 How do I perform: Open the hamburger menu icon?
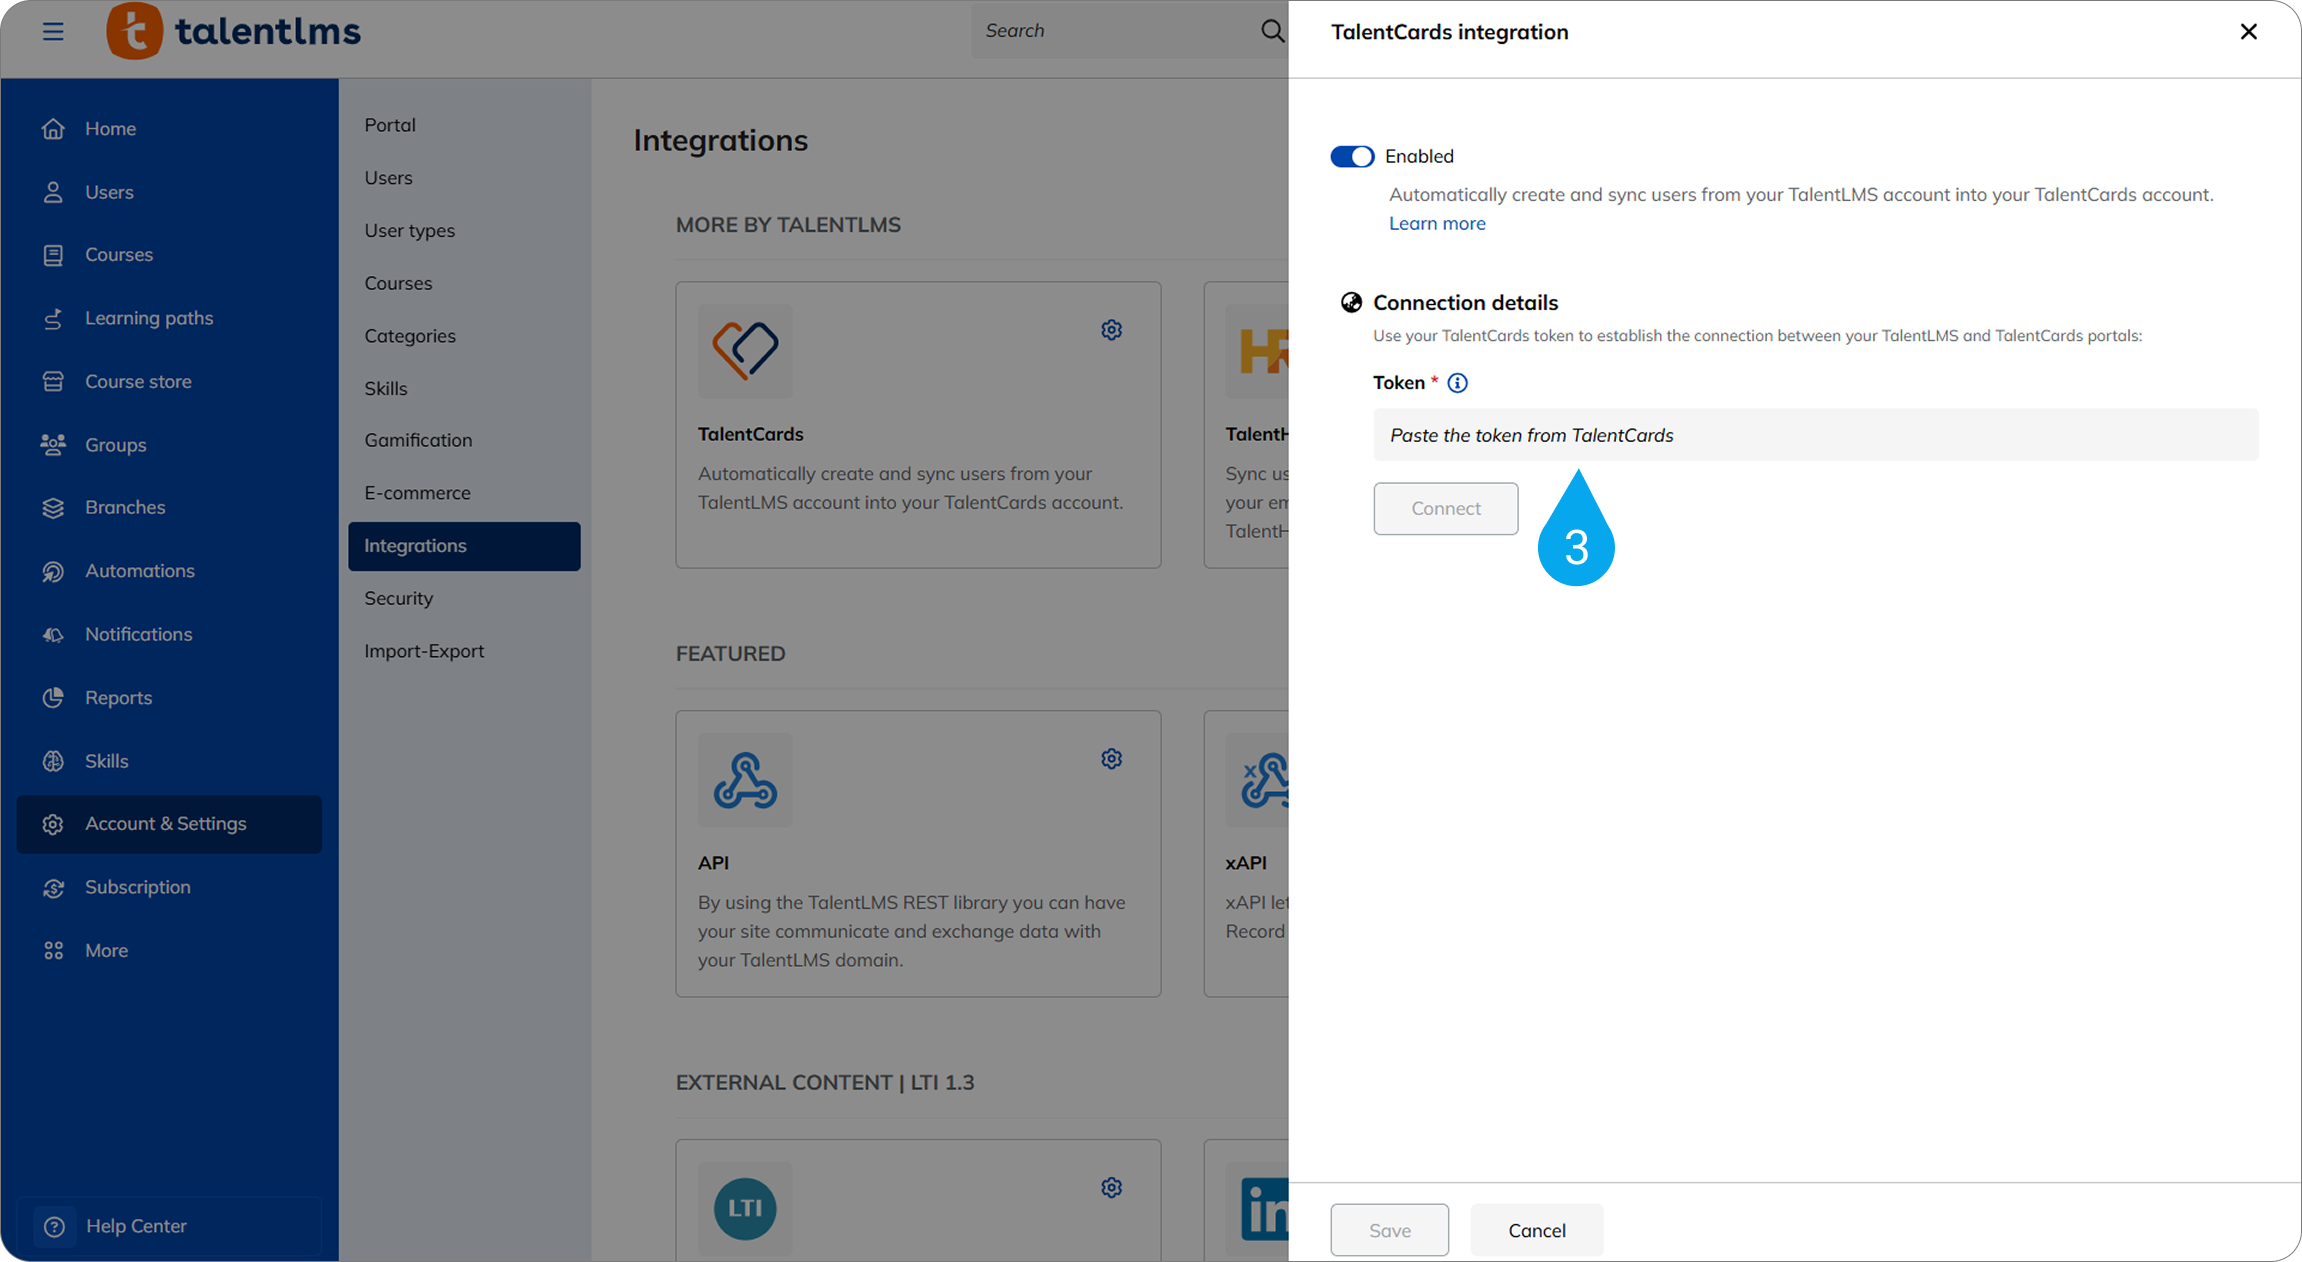[53, 31]
